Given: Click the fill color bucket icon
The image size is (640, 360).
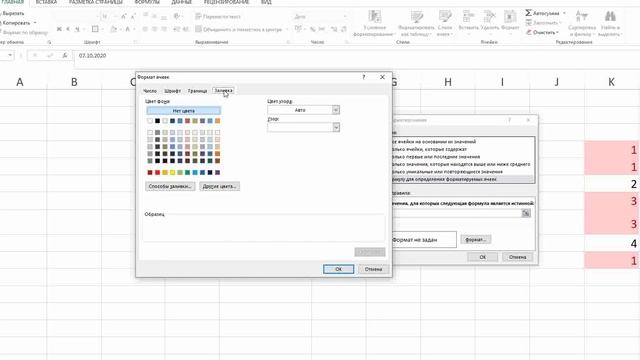Looking at the screenshot, I should coord(113,29).
